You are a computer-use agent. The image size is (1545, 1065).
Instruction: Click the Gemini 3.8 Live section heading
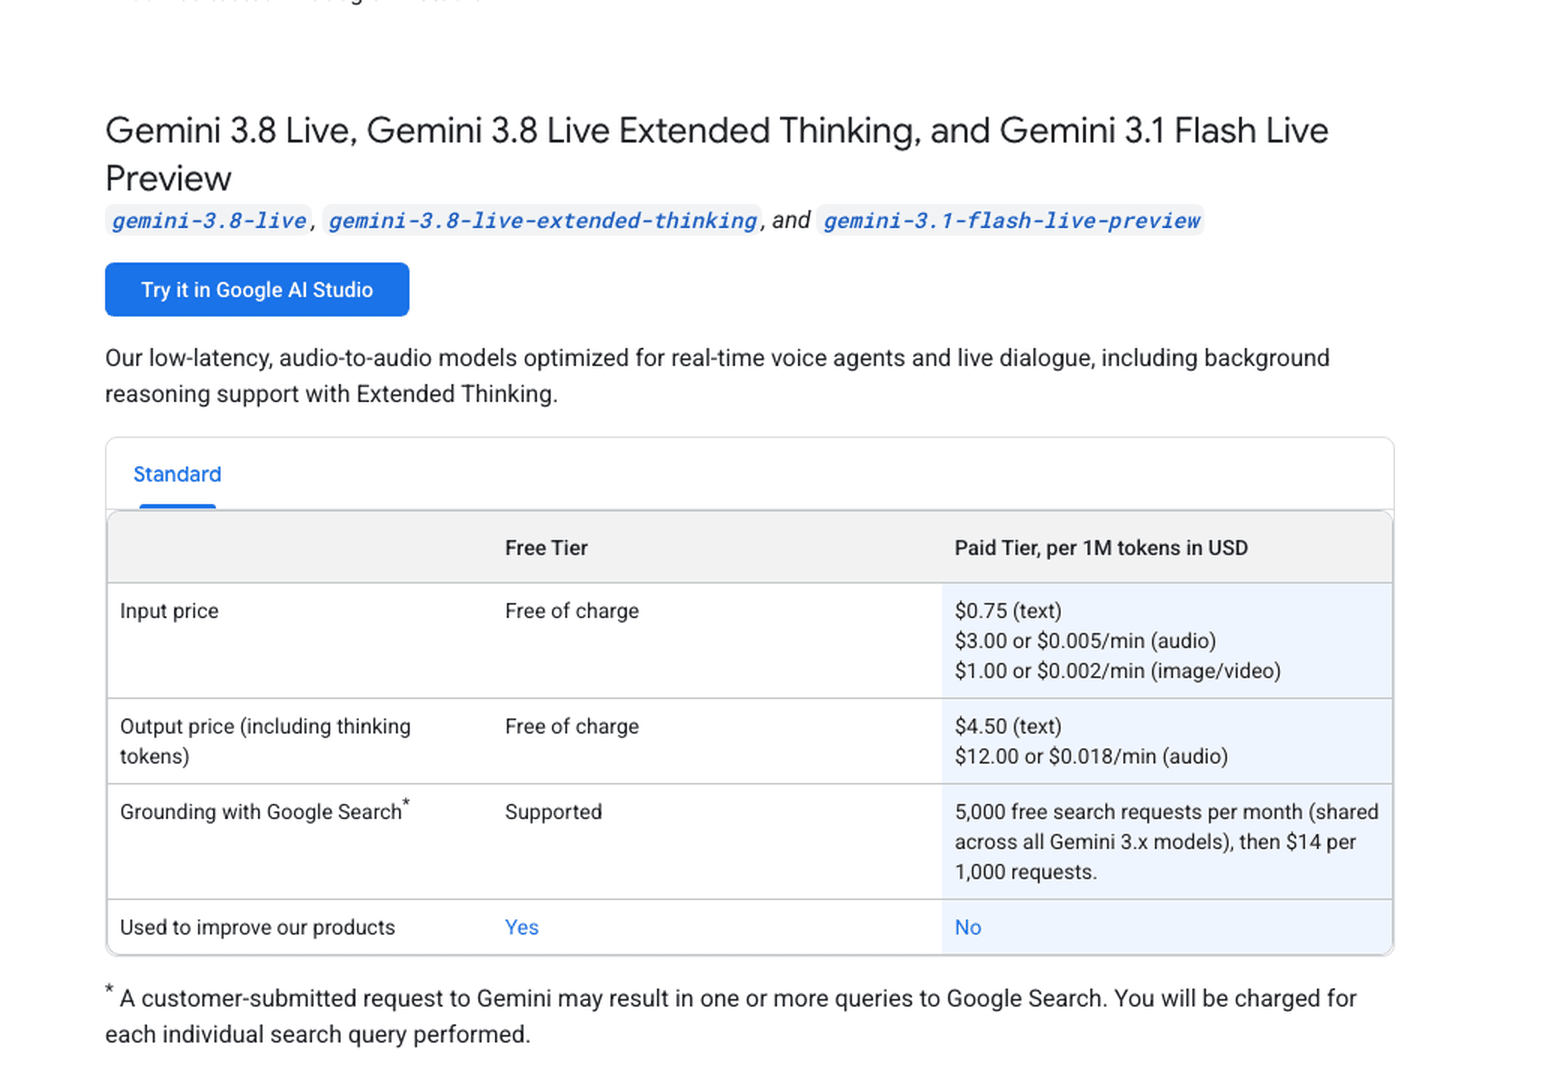click(717, 154)
